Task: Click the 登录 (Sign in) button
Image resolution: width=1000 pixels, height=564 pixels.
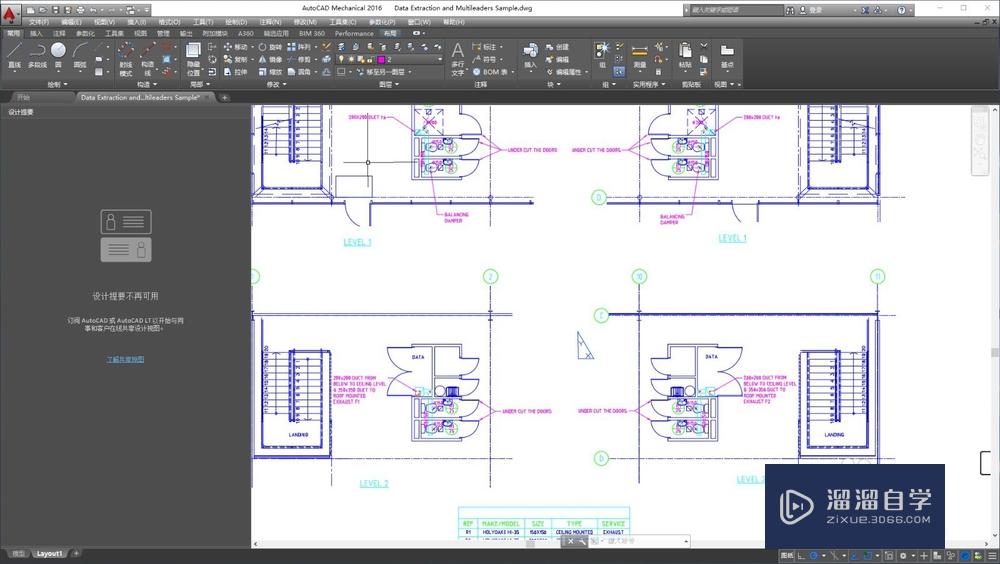Action: click(810, 10)
